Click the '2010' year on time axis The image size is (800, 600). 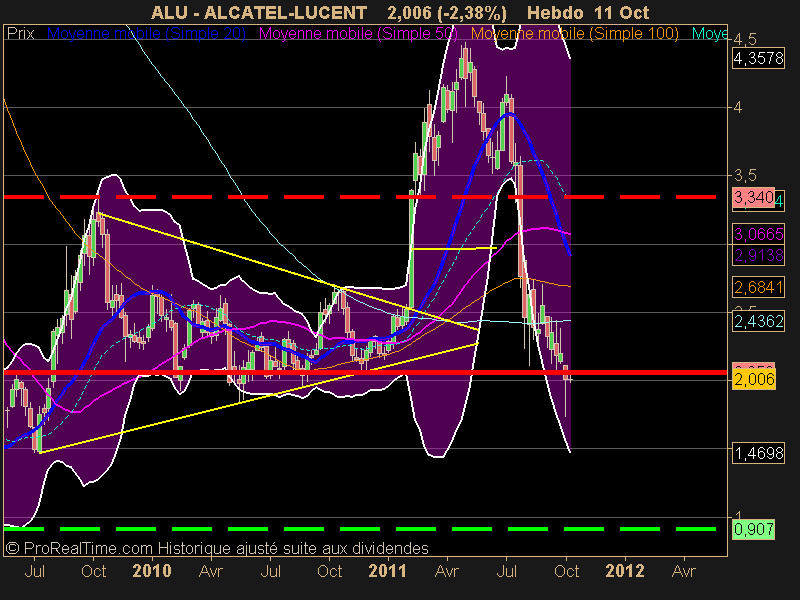pyautogui.click(x=152, y=571)
